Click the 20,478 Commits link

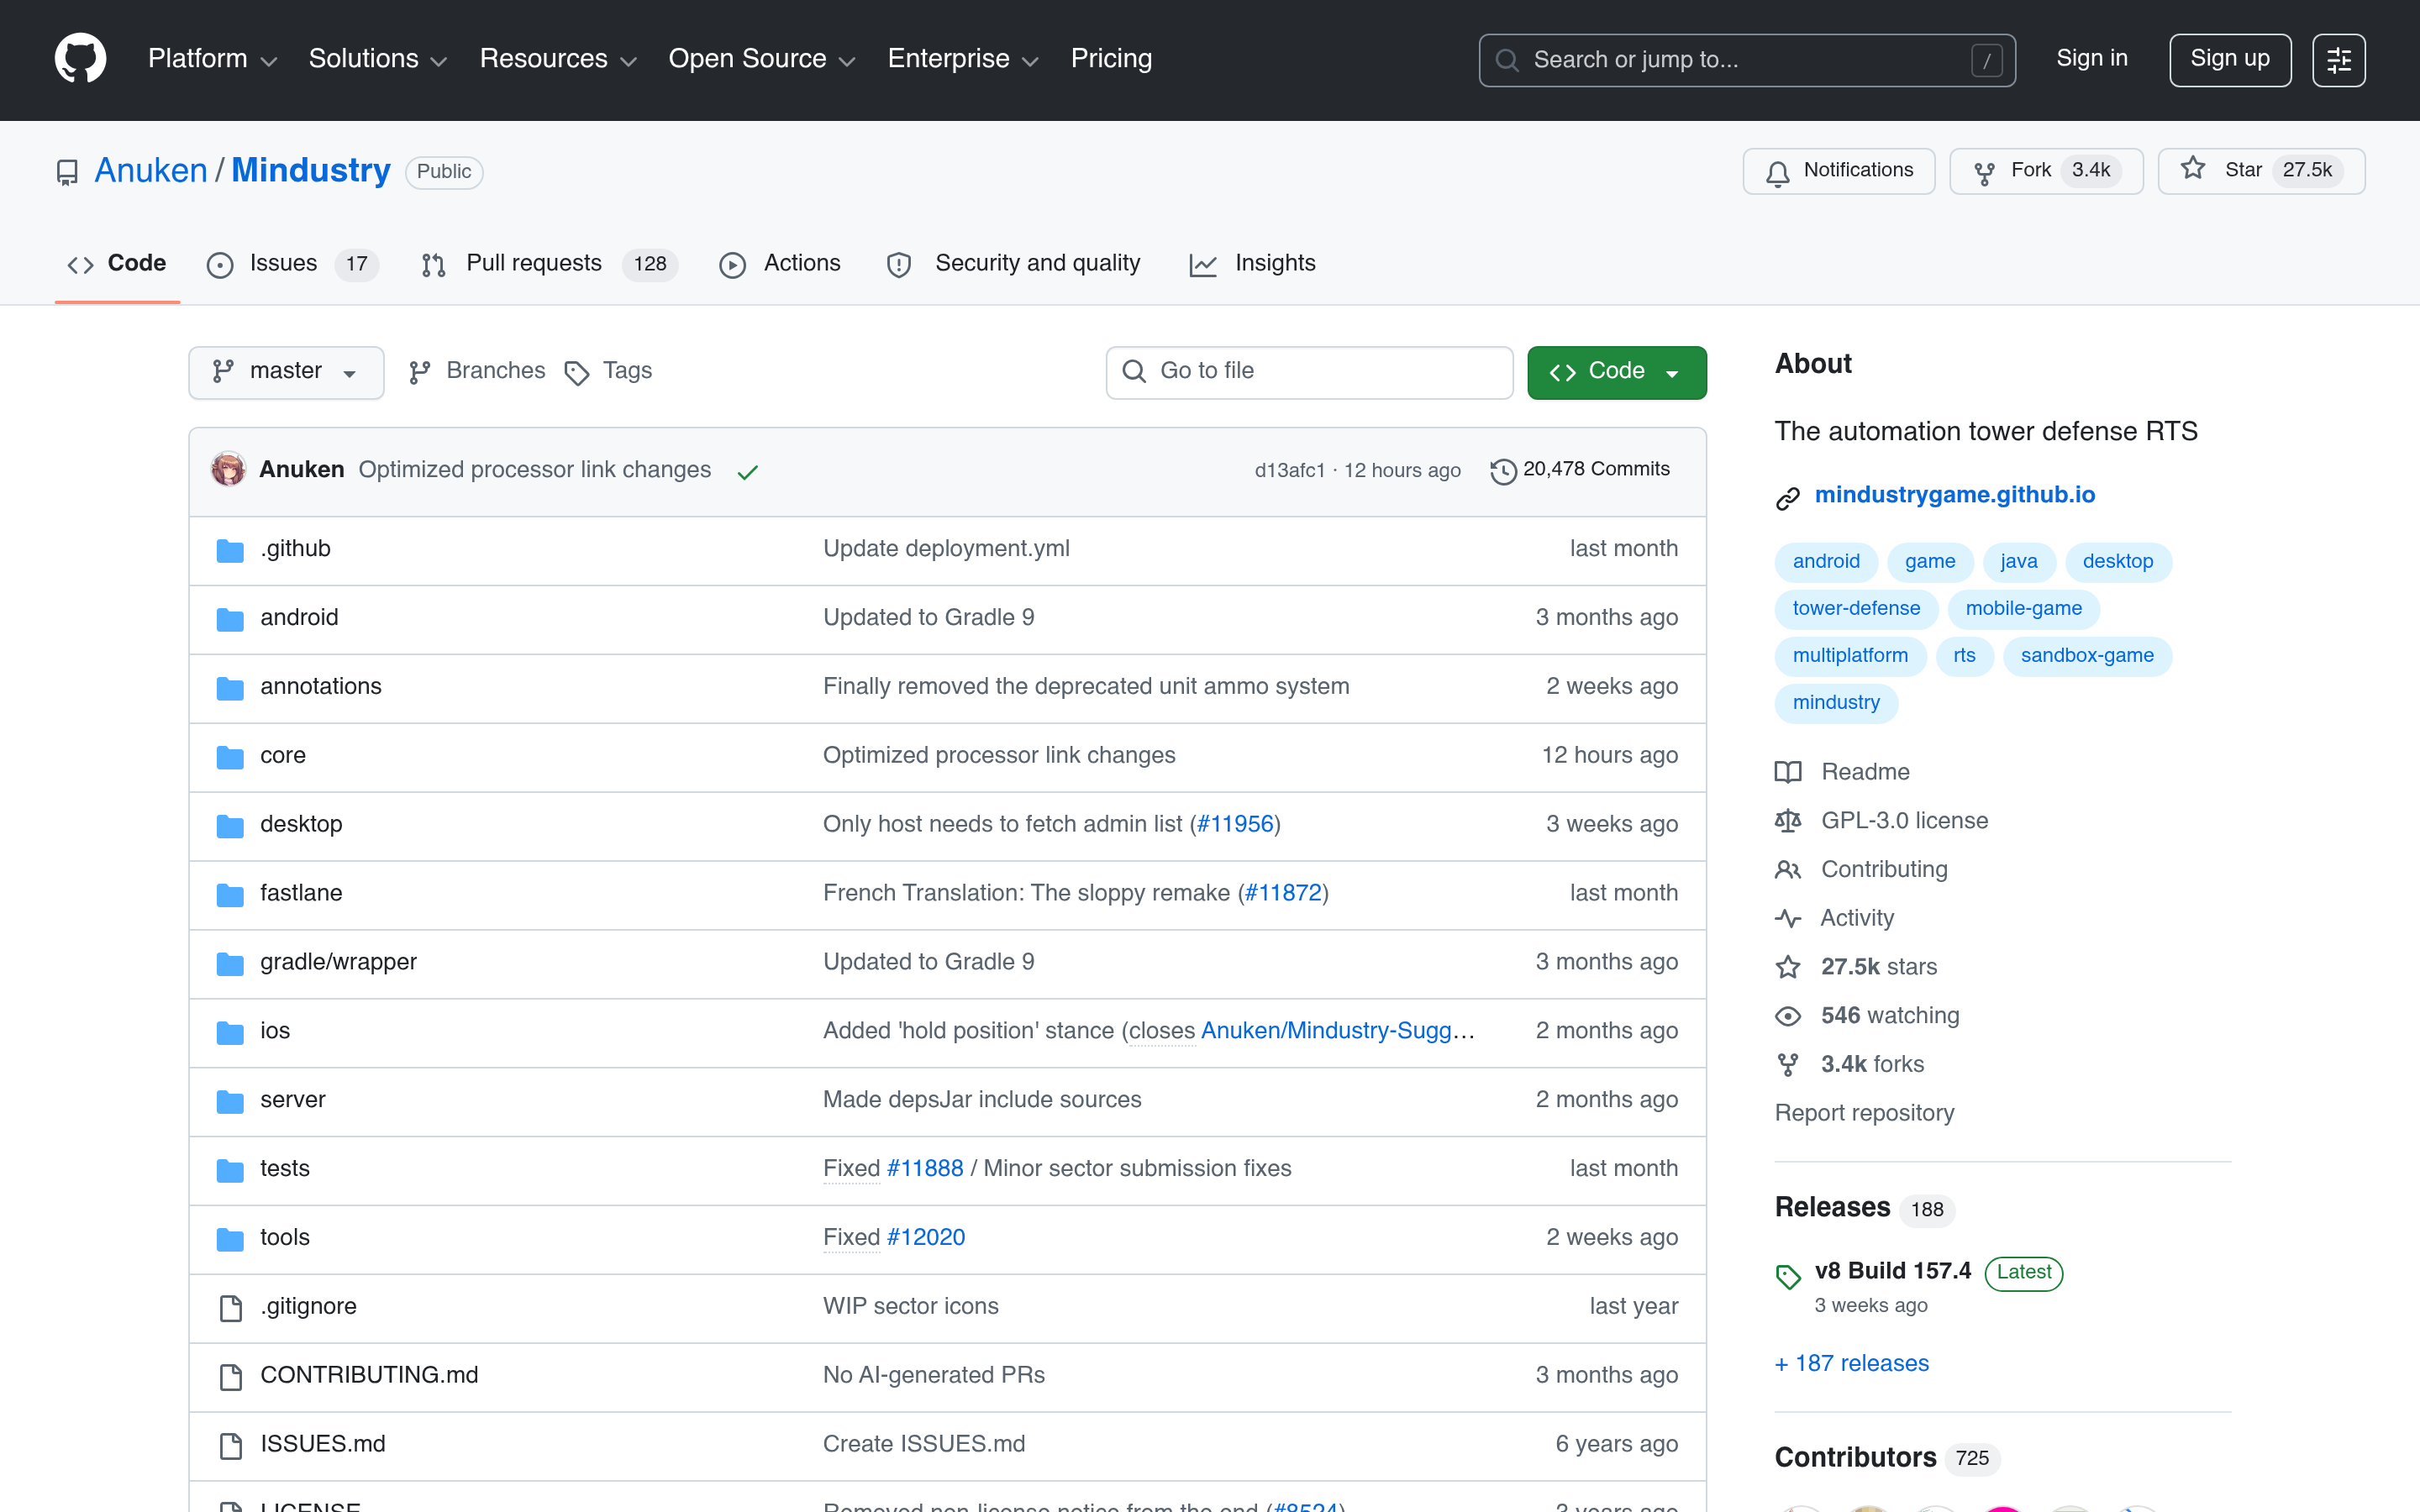(x=1580, y=470)
